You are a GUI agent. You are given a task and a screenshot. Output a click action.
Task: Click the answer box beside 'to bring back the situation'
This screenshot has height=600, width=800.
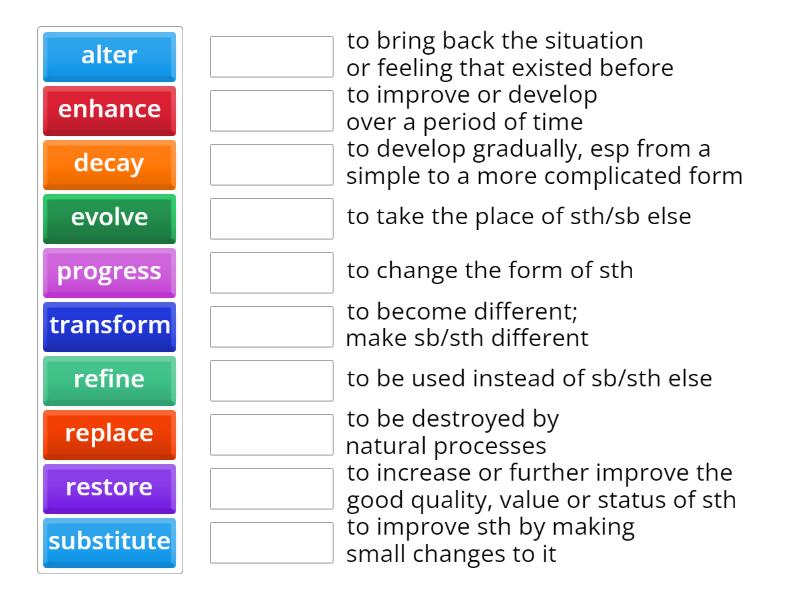271,55
